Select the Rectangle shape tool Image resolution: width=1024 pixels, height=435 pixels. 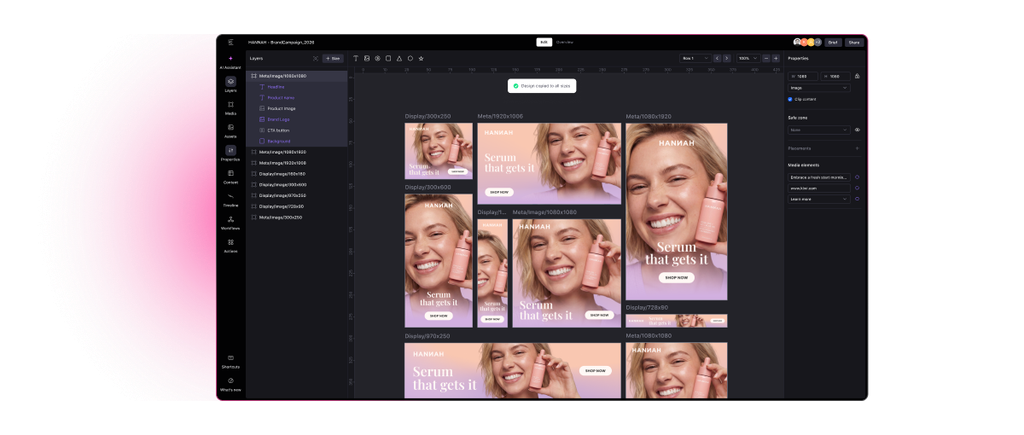[x=389, y=58]
